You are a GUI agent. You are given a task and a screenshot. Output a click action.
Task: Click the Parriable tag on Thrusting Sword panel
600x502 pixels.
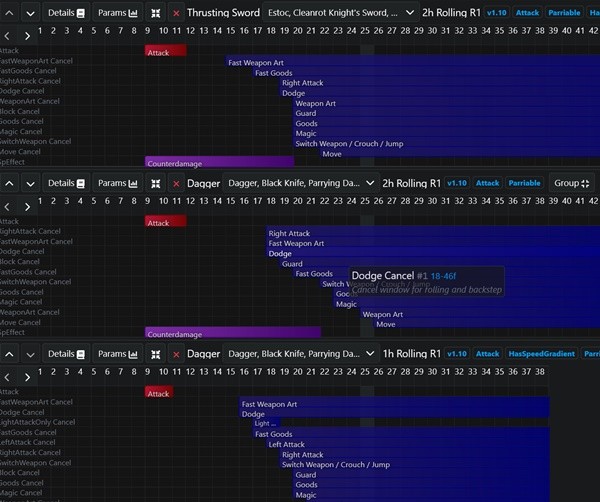point(566,13)
